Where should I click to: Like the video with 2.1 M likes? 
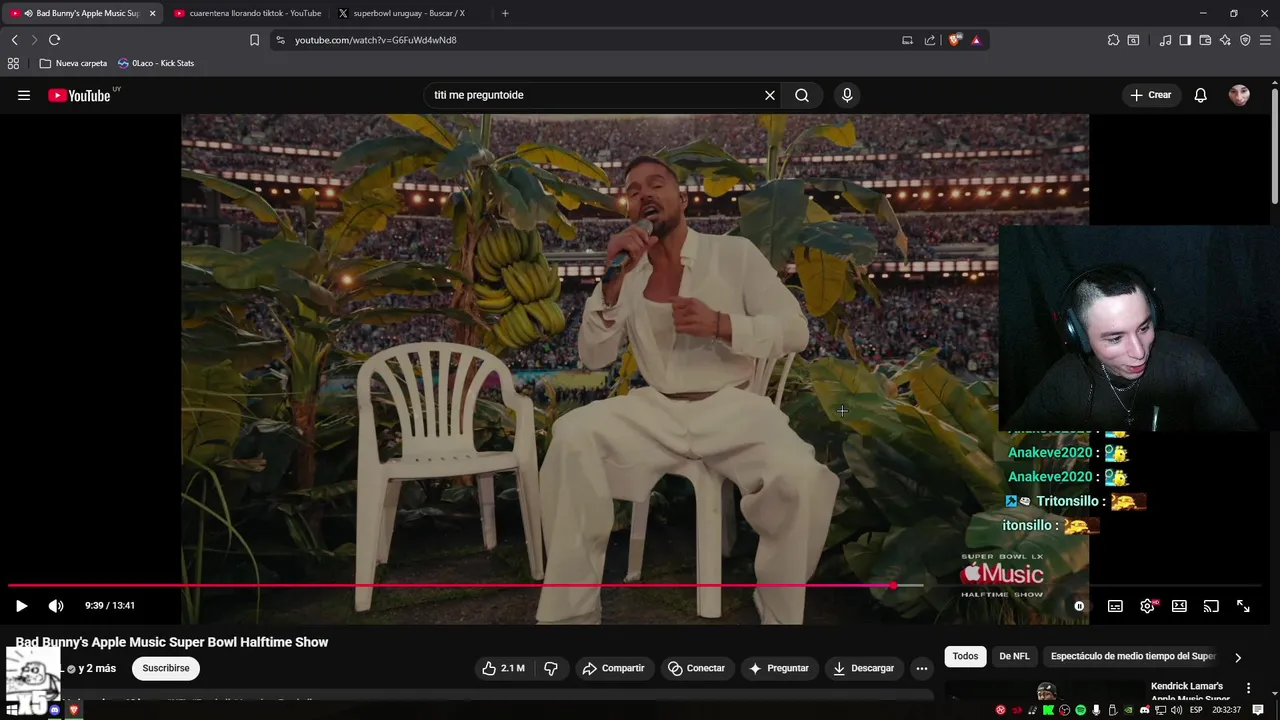[x=506, y=668]
